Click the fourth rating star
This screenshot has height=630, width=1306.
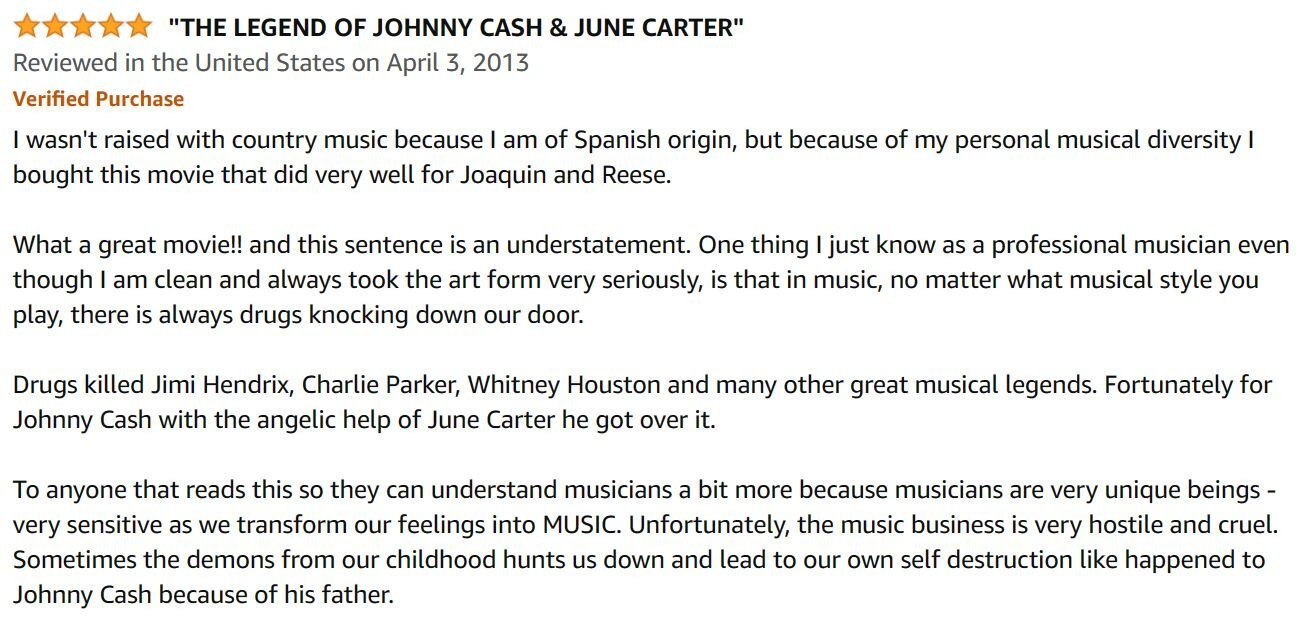tap(110, 26)
